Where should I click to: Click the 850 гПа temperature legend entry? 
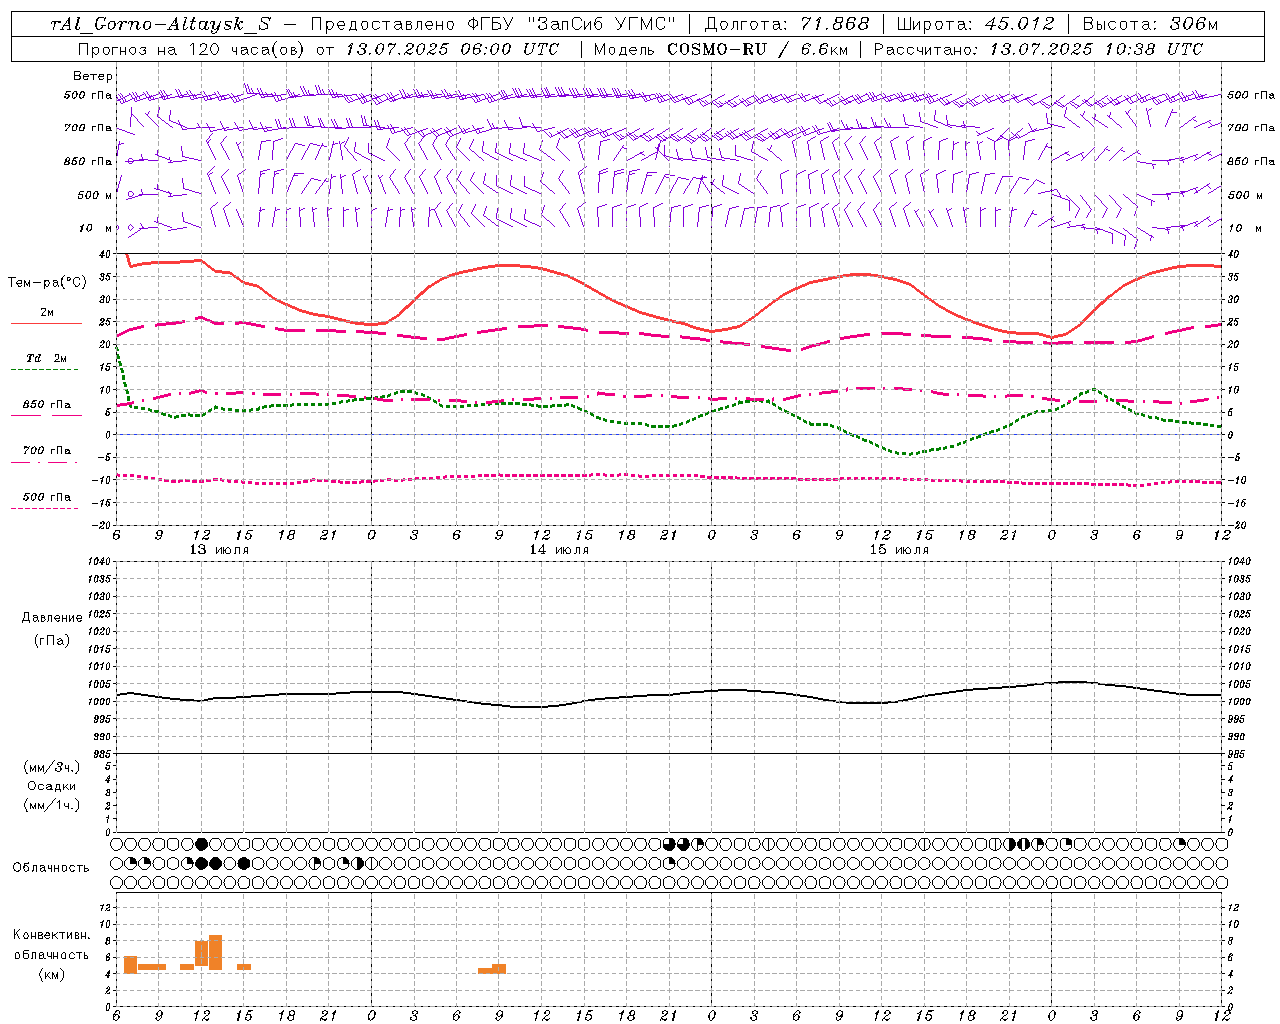[47, 404]
